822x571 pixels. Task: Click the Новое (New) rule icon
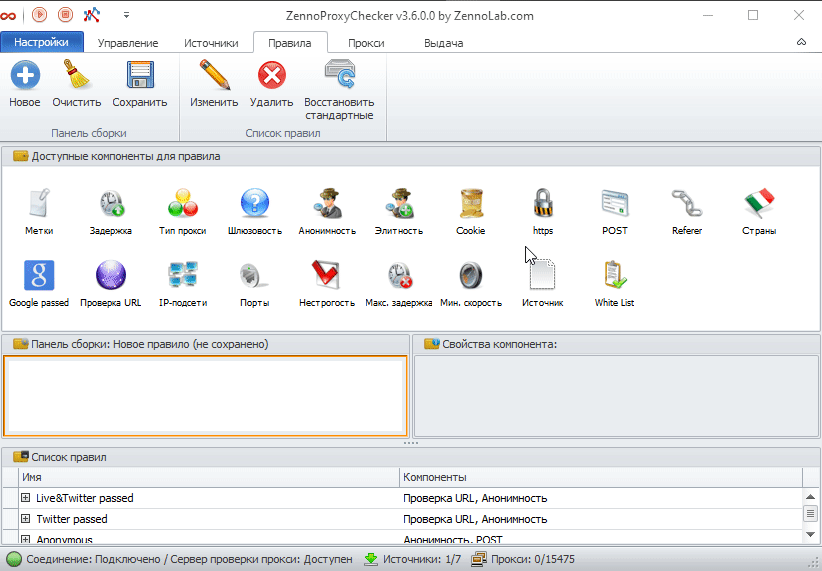pos(25,77)
